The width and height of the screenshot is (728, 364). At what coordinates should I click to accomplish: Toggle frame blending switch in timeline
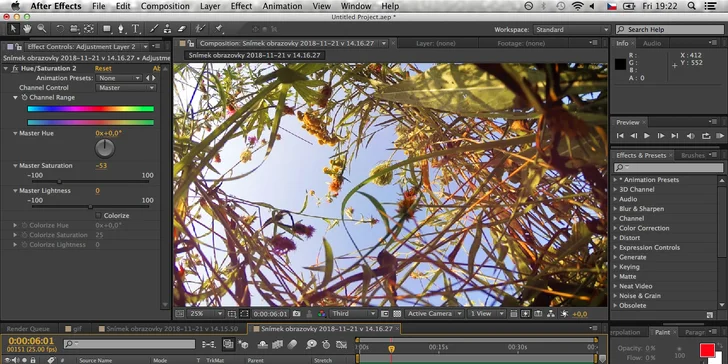277,344
